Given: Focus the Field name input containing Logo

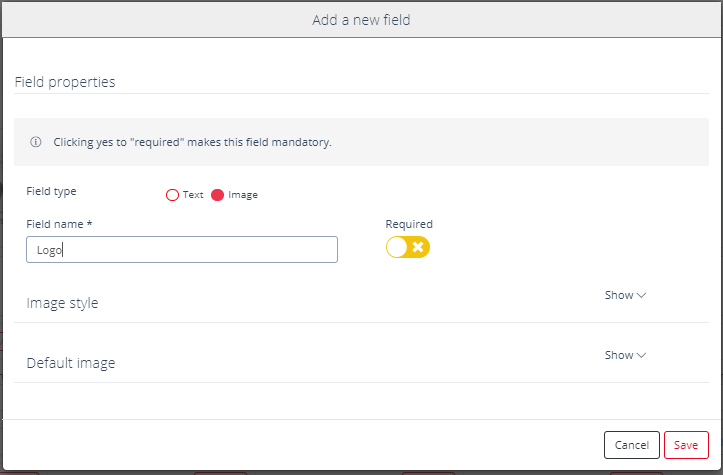Looking at the screenshot, I should 182,249.
